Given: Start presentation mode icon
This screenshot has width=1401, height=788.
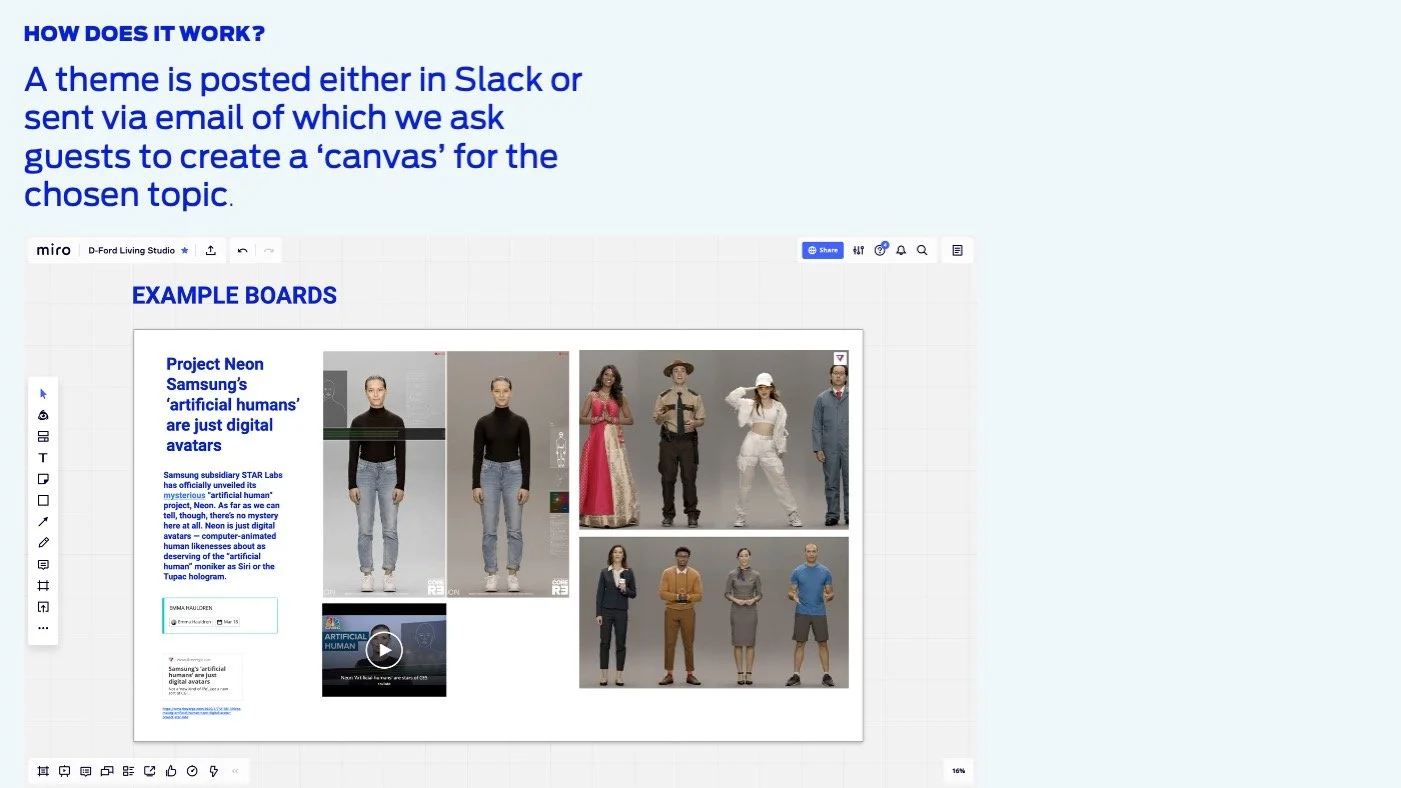Looking at the screenshot, I should click(64, 771).
